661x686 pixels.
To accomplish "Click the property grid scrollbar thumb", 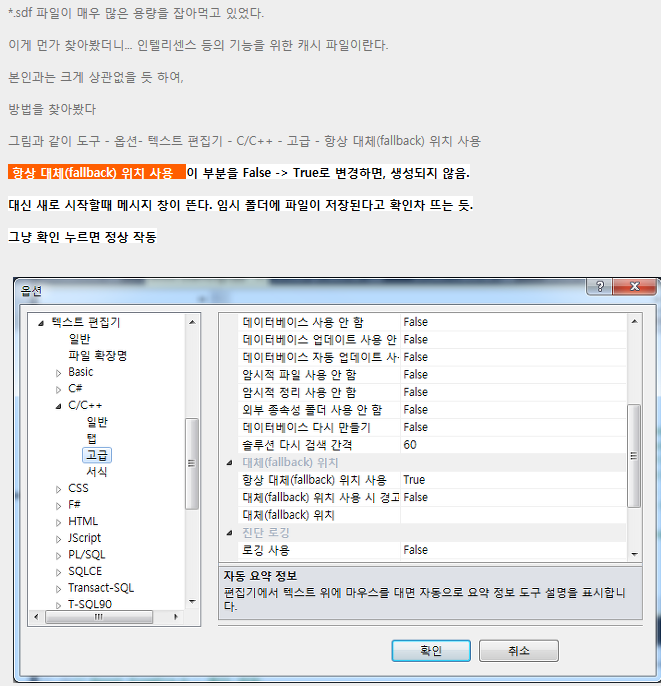I will [634, 456].
